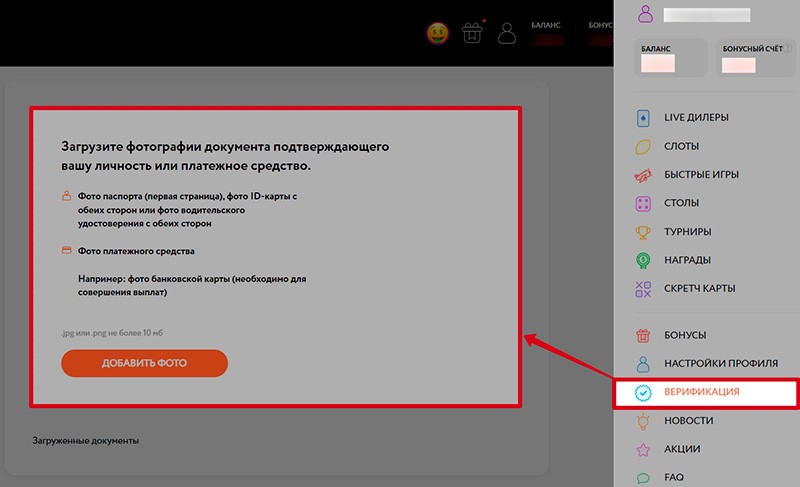Click the lightbulb News icon
Image resolution: width=800 pixels, height=487 pixels.
click(643, 421)
